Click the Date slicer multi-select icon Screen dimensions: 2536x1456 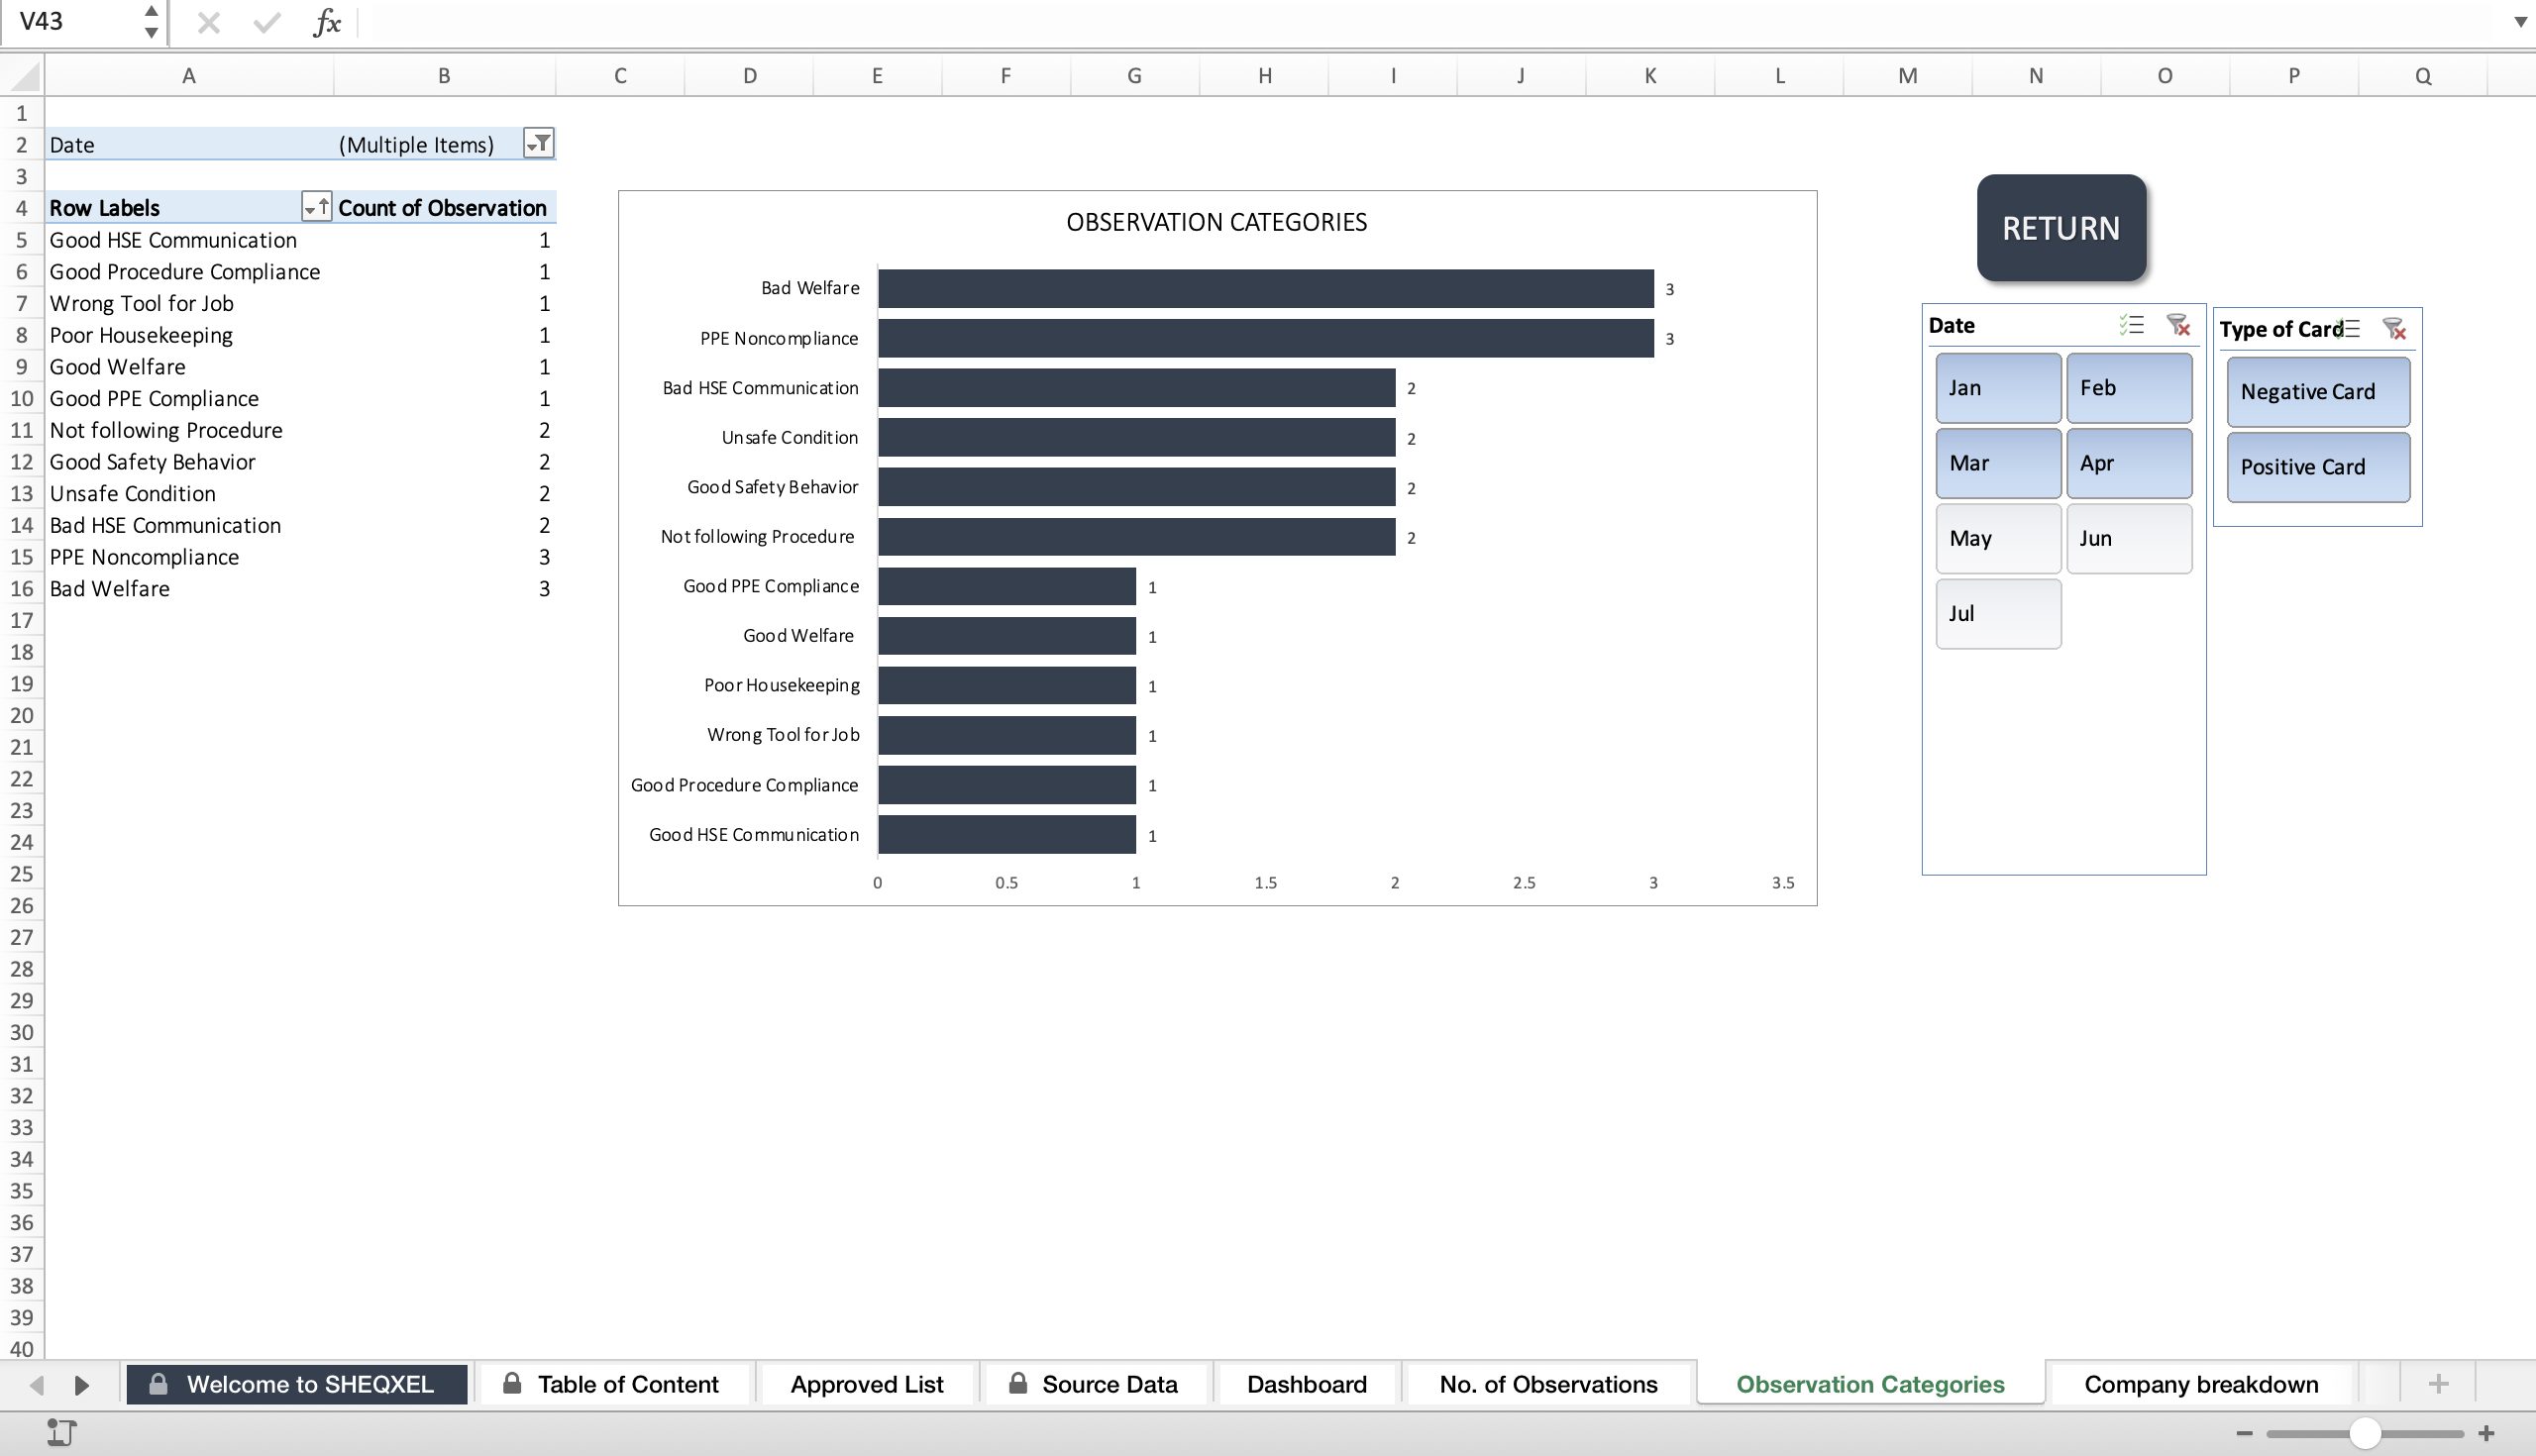2131,325
